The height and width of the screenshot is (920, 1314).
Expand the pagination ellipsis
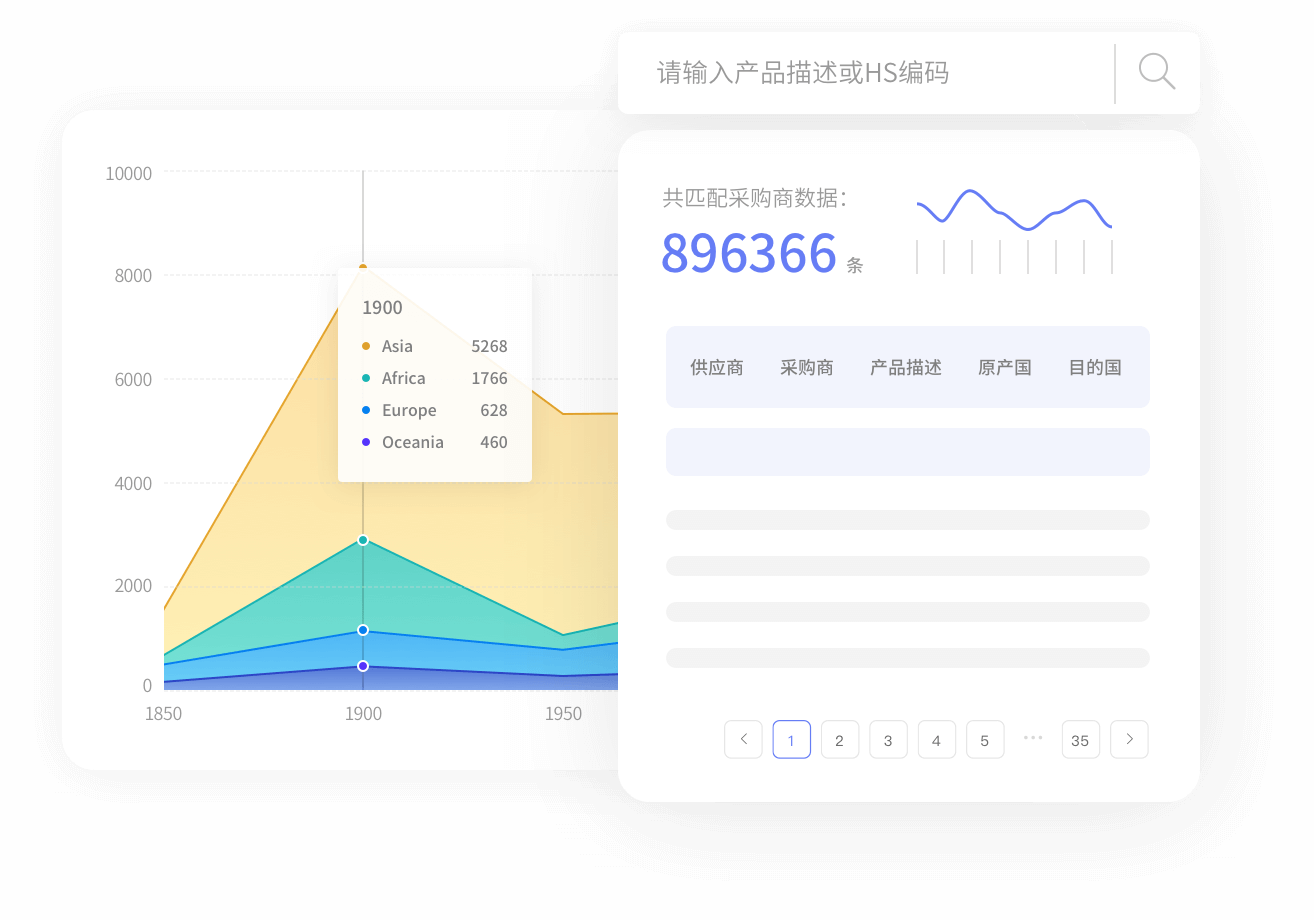tap(1033, 737)
